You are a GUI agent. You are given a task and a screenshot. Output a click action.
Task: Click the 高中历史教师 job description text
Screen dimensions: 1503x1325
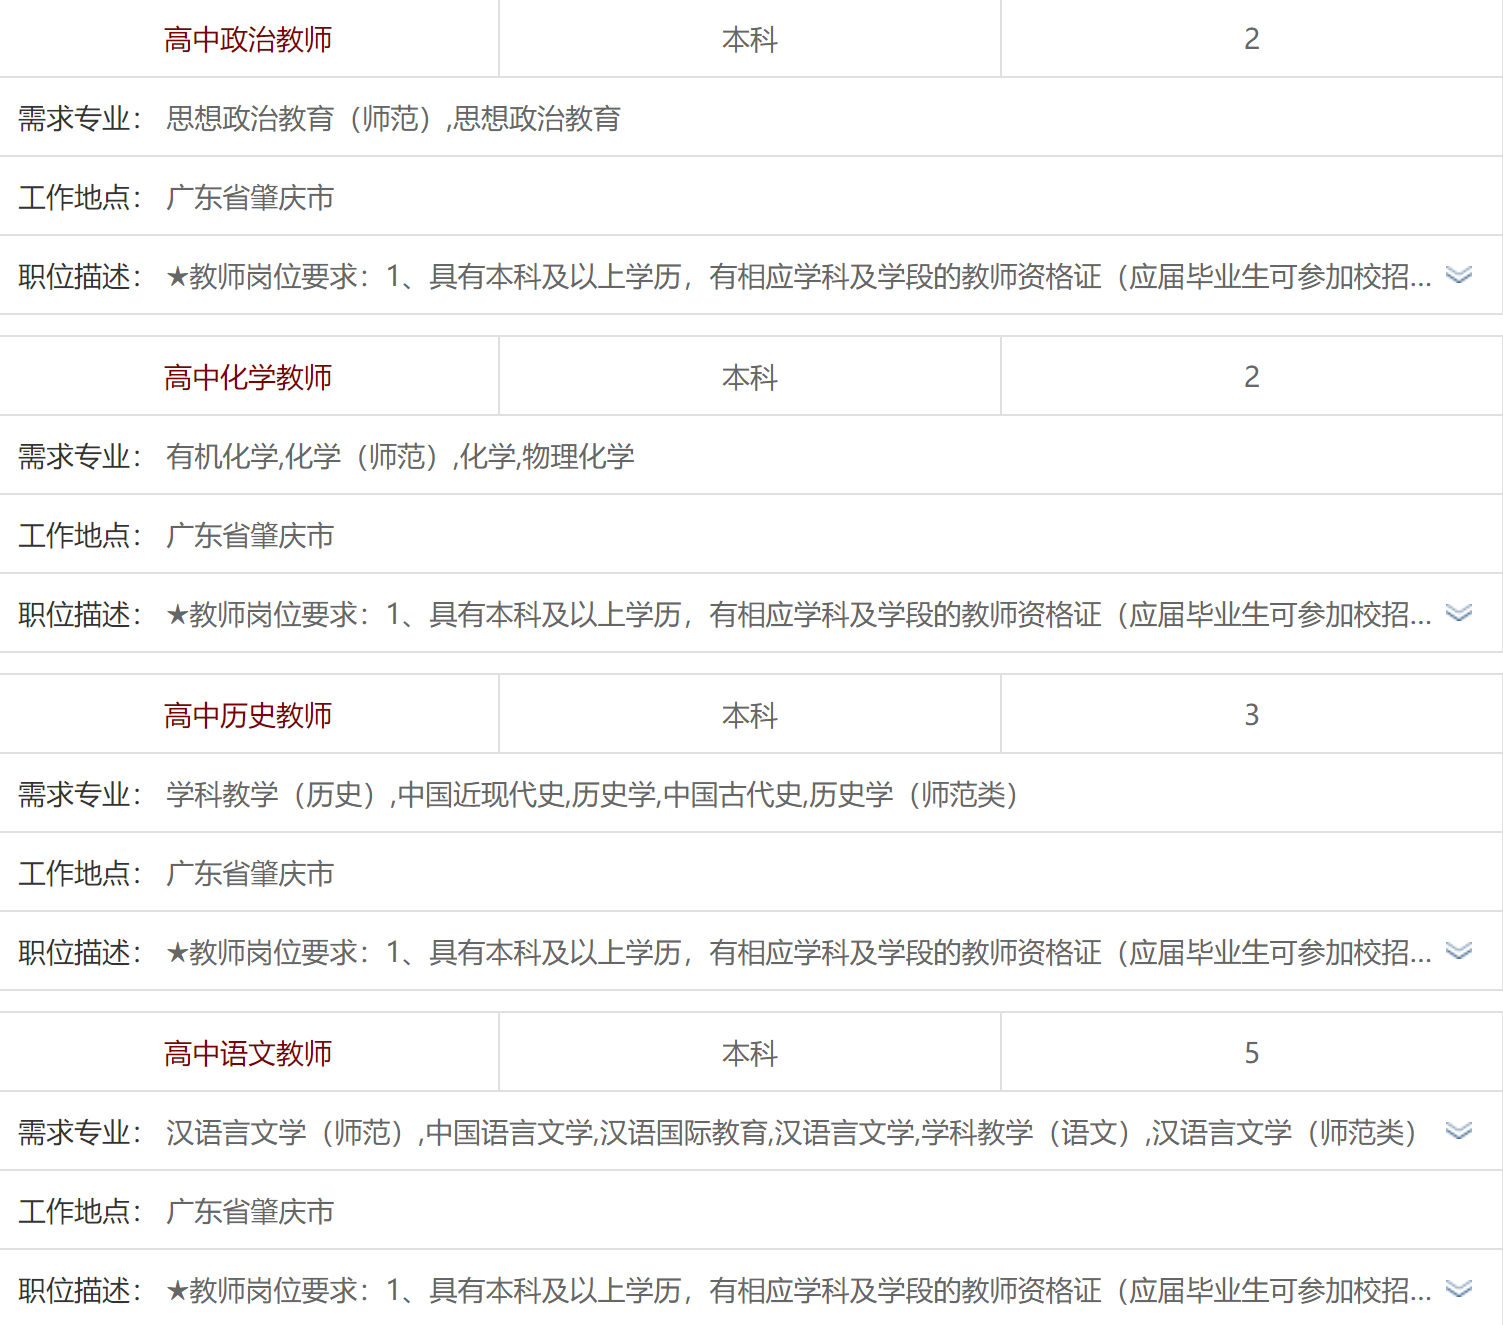(798, 952)
